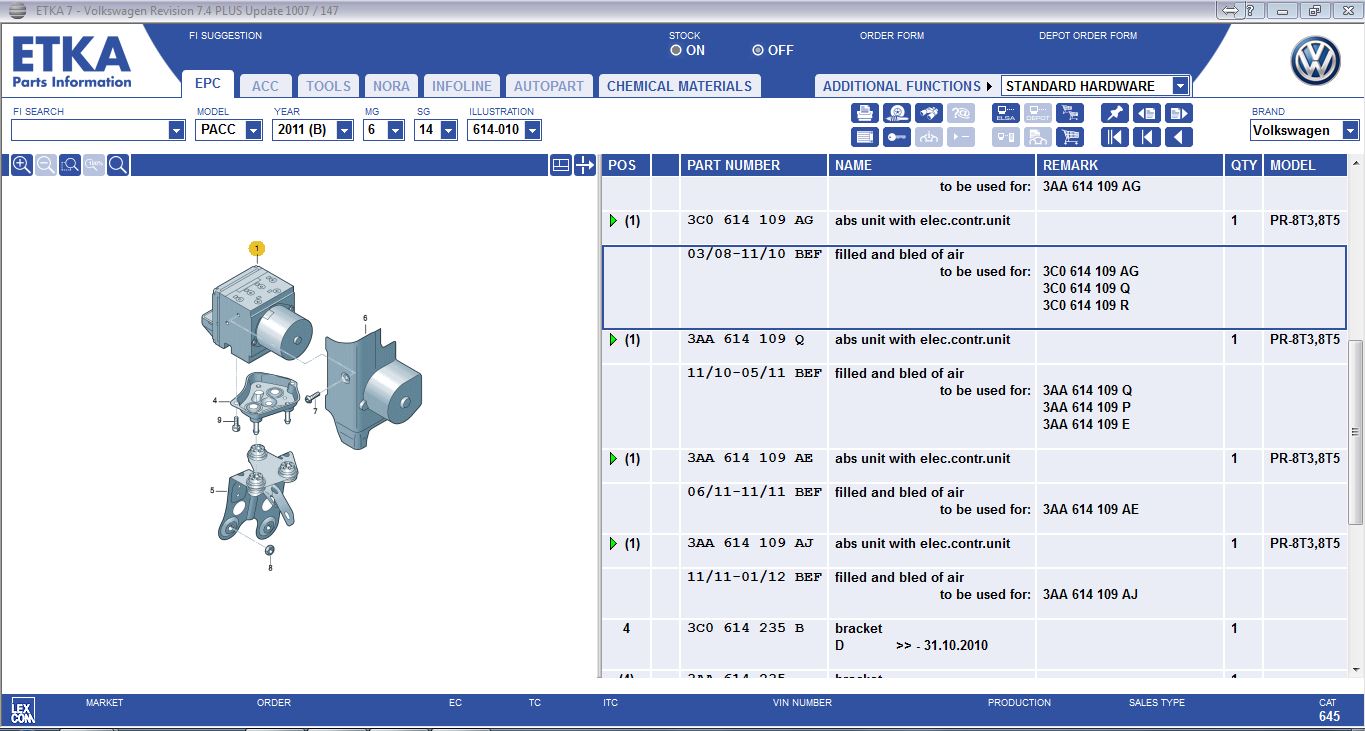The height and width of the screenshot is (731, 1365).
Task: Set STOCK option to OFF
Action: tap(758, 50)
